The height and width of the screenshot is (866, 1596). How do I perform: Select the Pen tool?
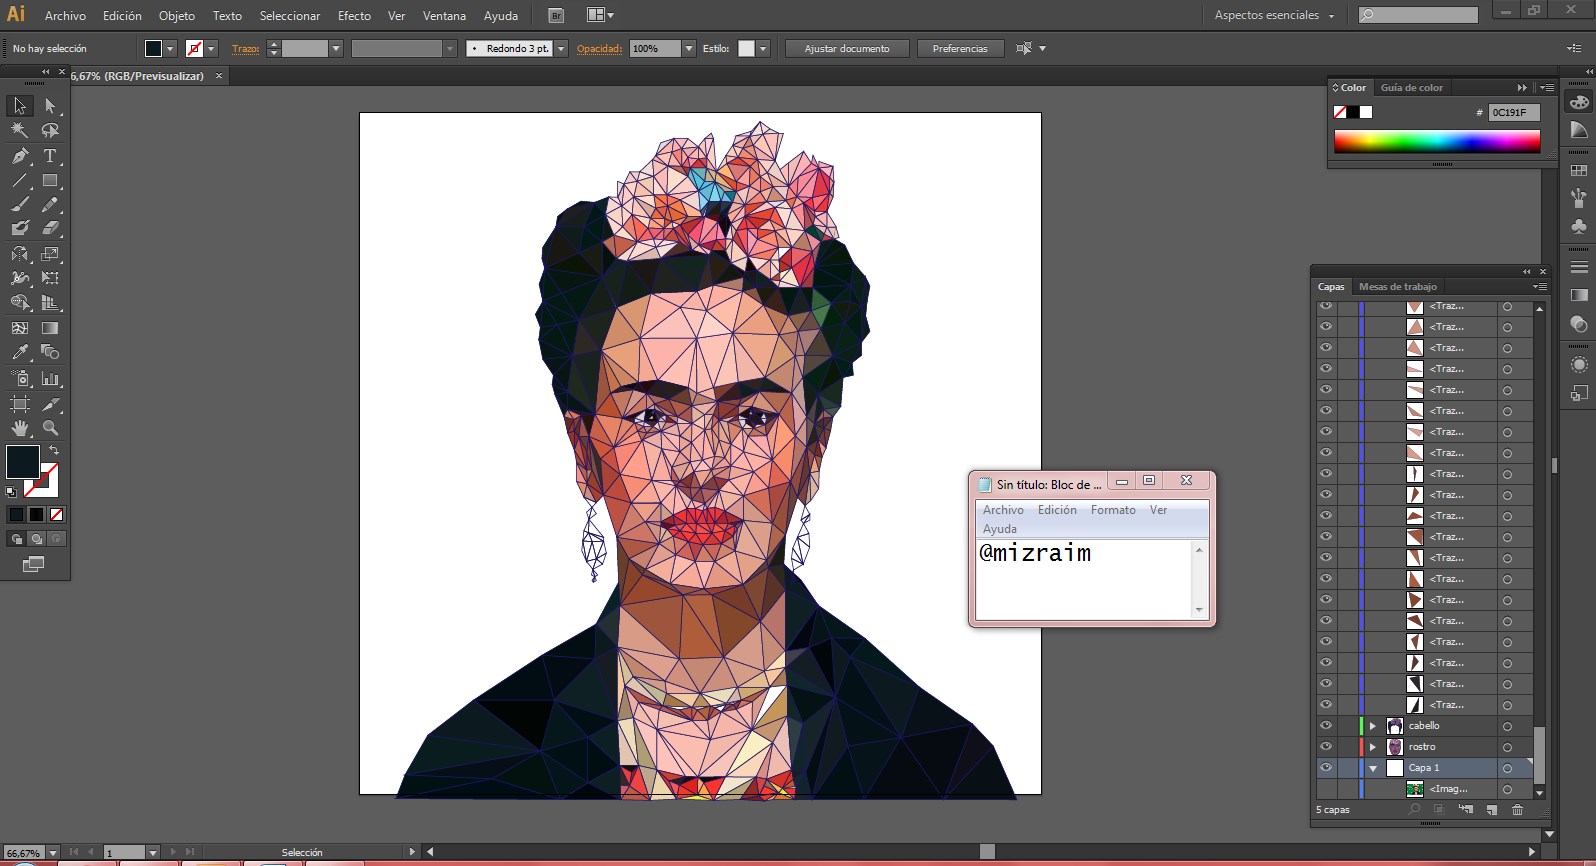pos(19,156)
